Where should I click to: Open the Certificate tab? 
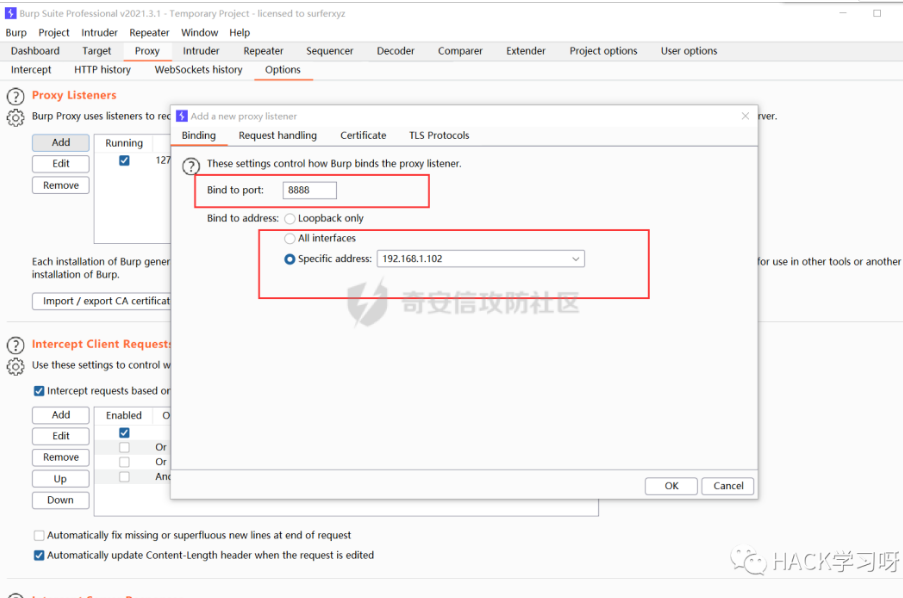pos(363,135)
